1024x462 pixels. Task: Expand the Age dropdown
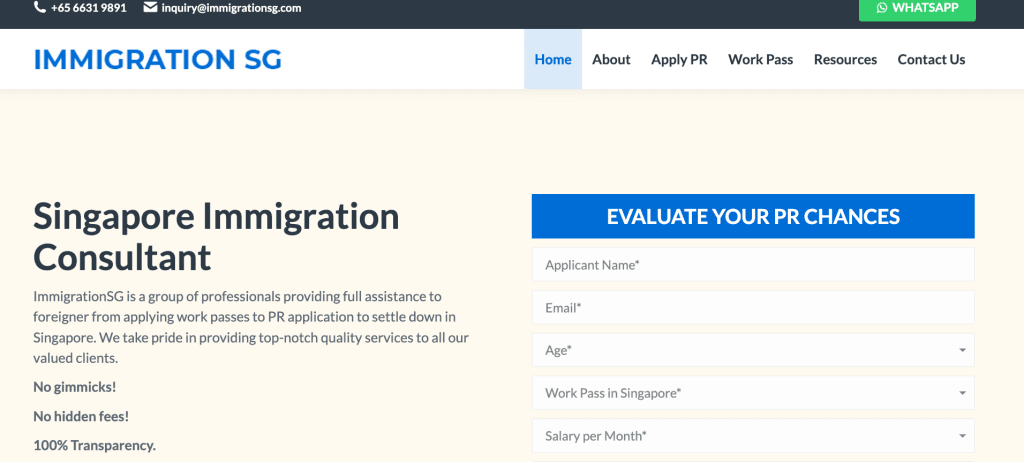point(753,350)
